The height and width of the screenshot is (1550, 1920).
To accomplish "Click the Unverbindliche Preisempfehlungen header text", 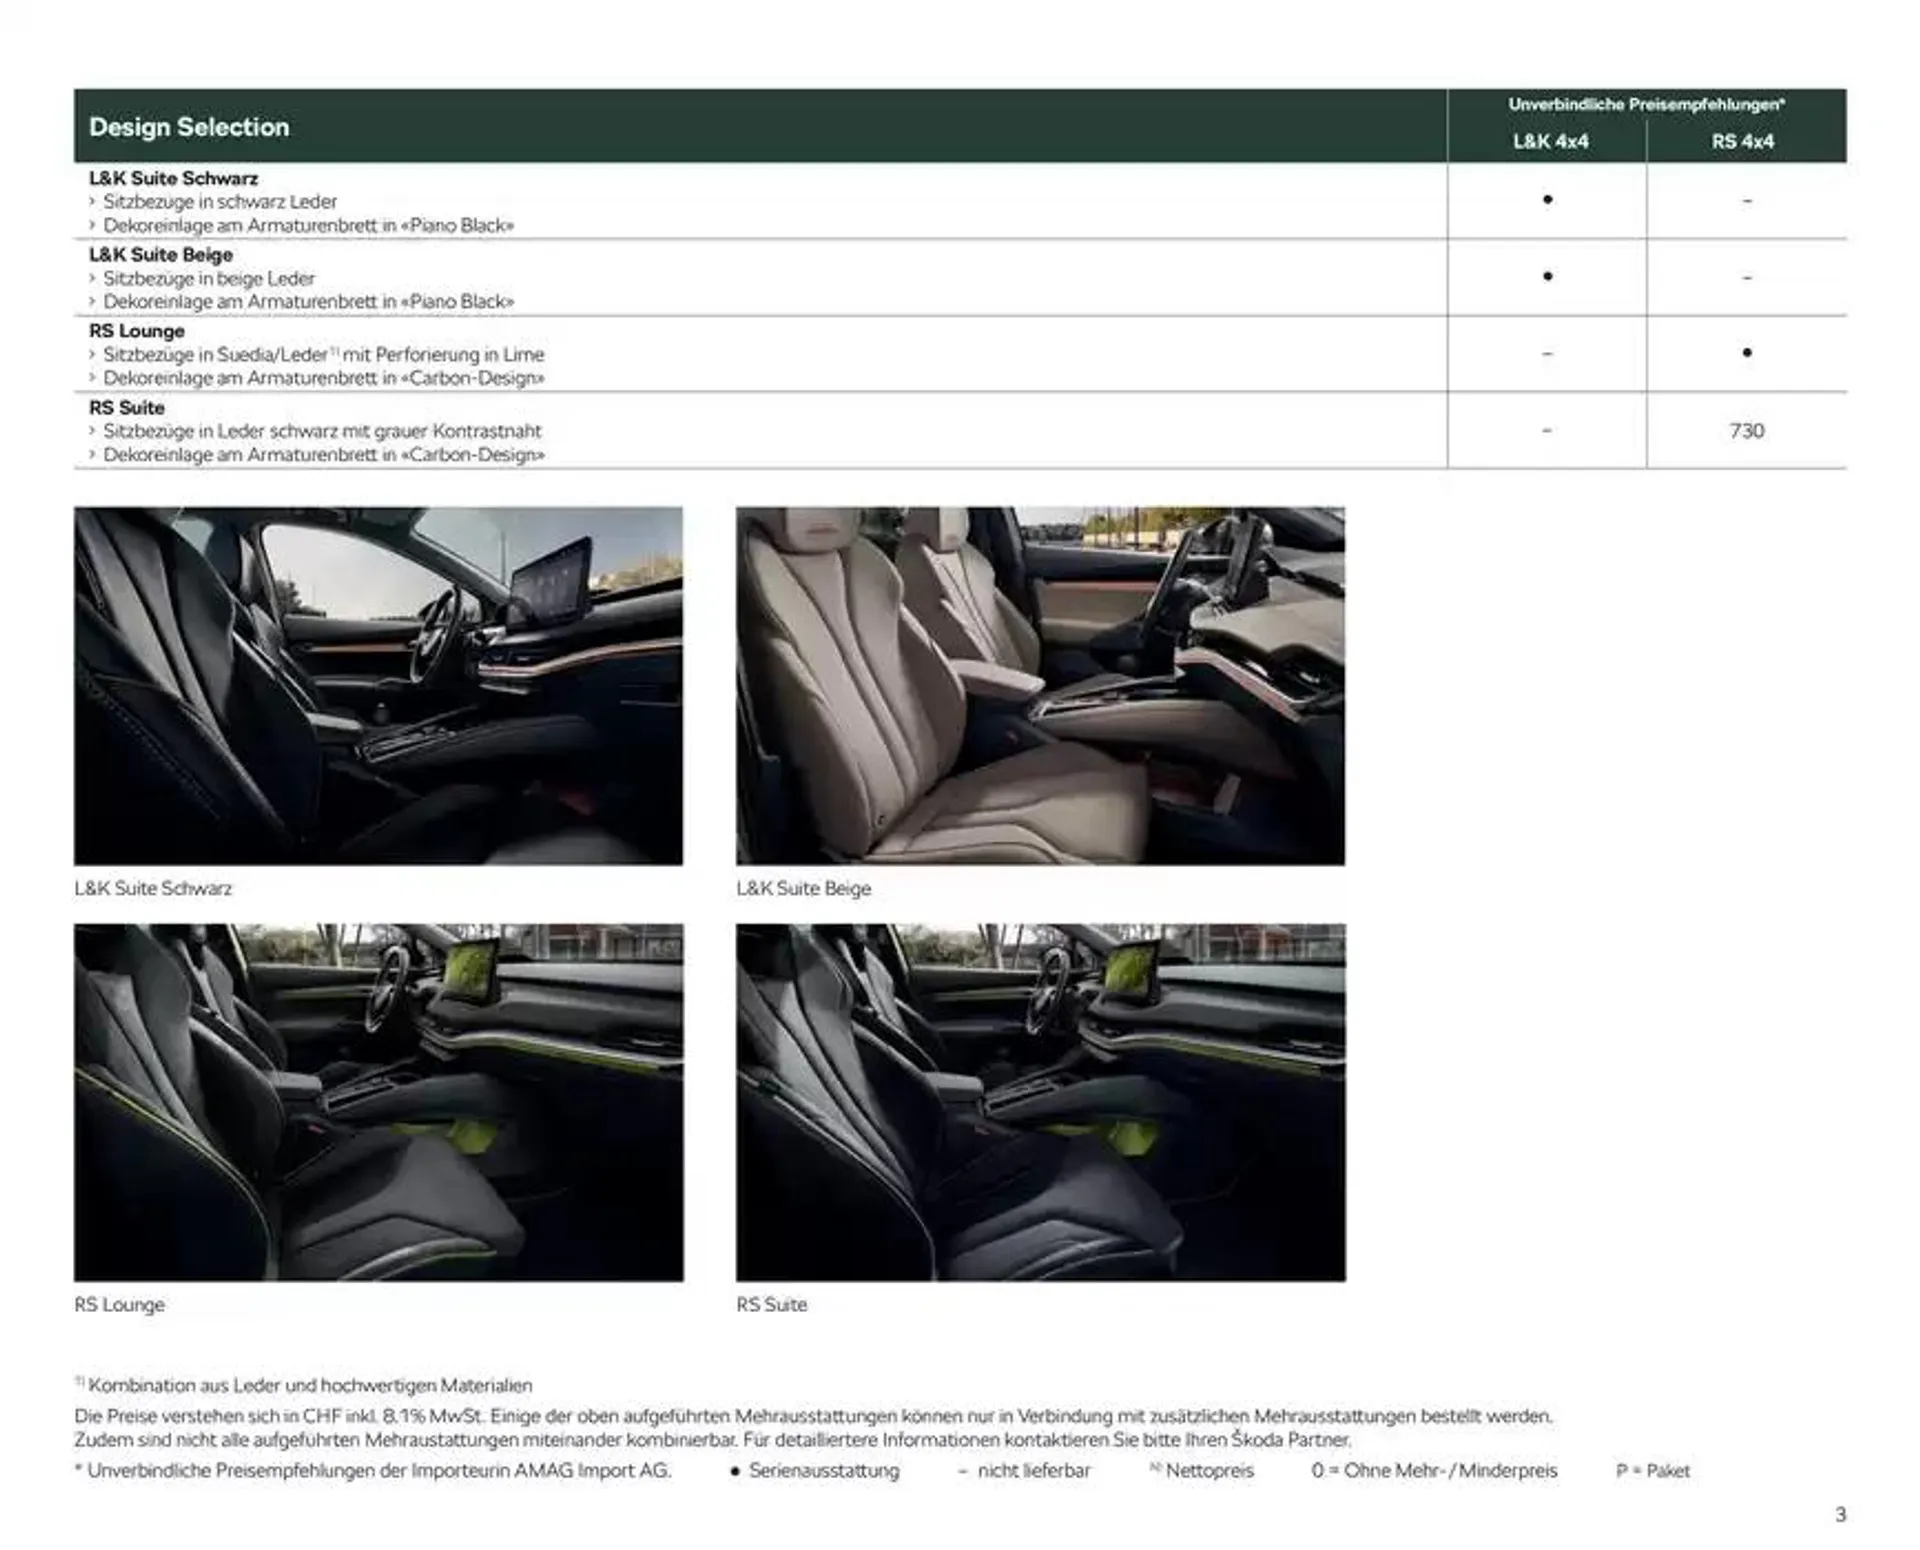I will [x=1647, y=104].
